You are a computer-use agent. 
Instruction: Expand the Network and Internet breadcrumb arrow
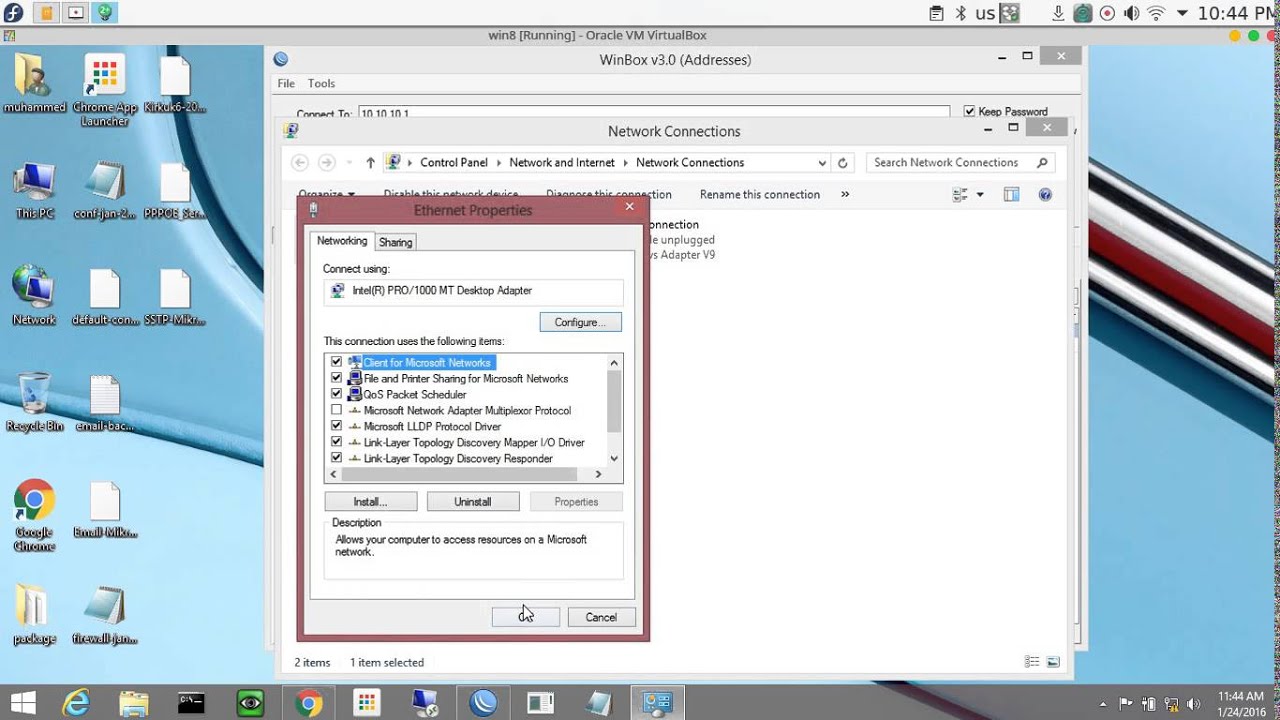click(x=626, y=162)
